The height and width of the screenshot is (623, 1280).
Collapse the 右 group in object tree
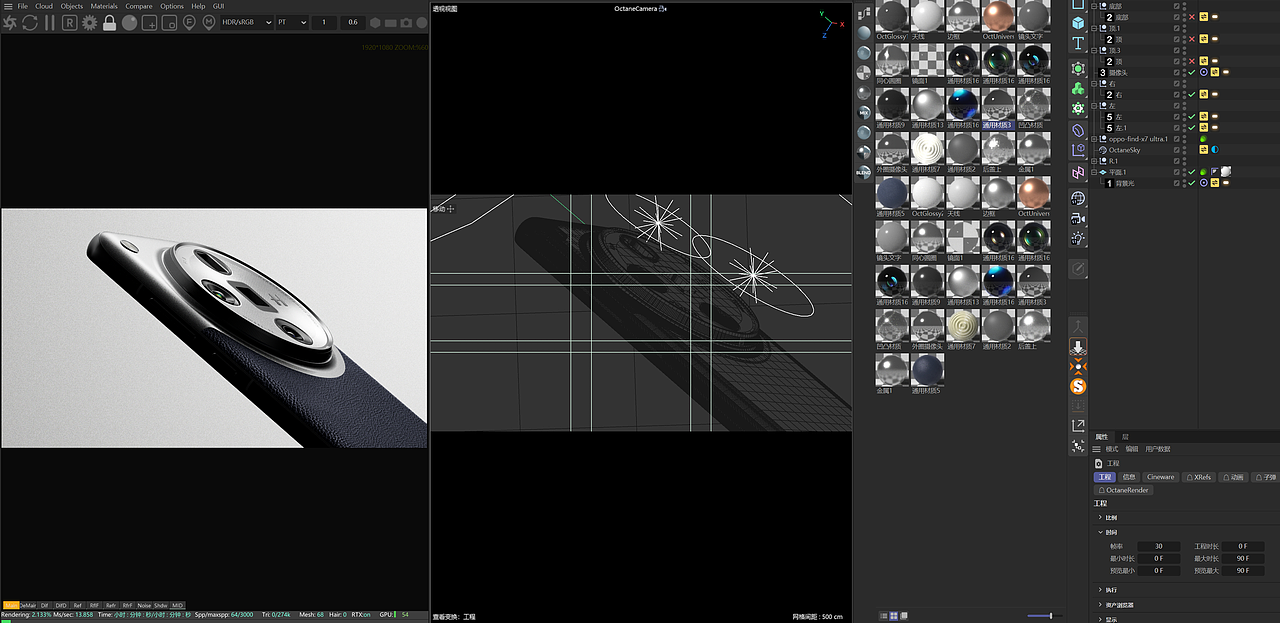pos(1094,84)
